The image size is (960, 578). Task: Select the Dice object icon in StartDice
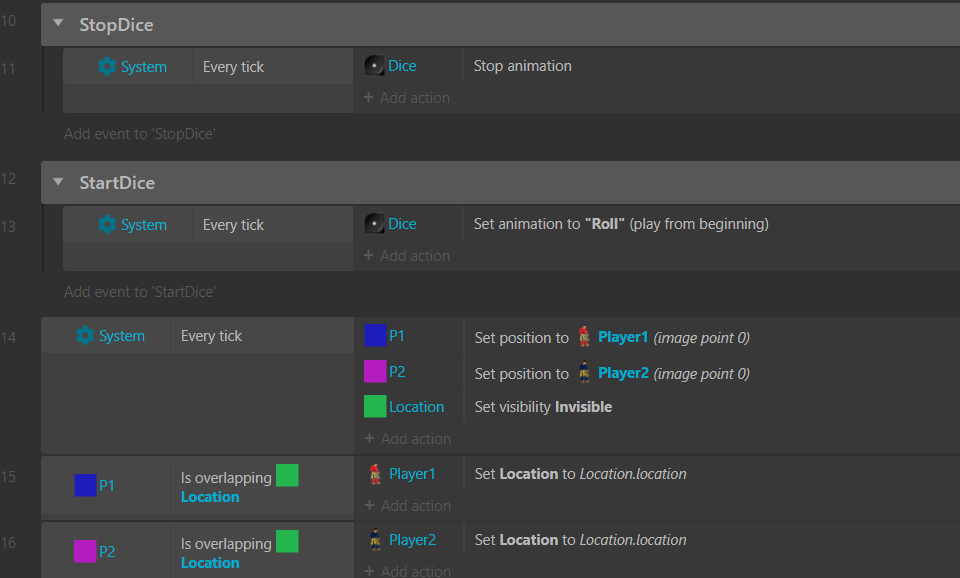pyautogui.click(x=374, y=224)
